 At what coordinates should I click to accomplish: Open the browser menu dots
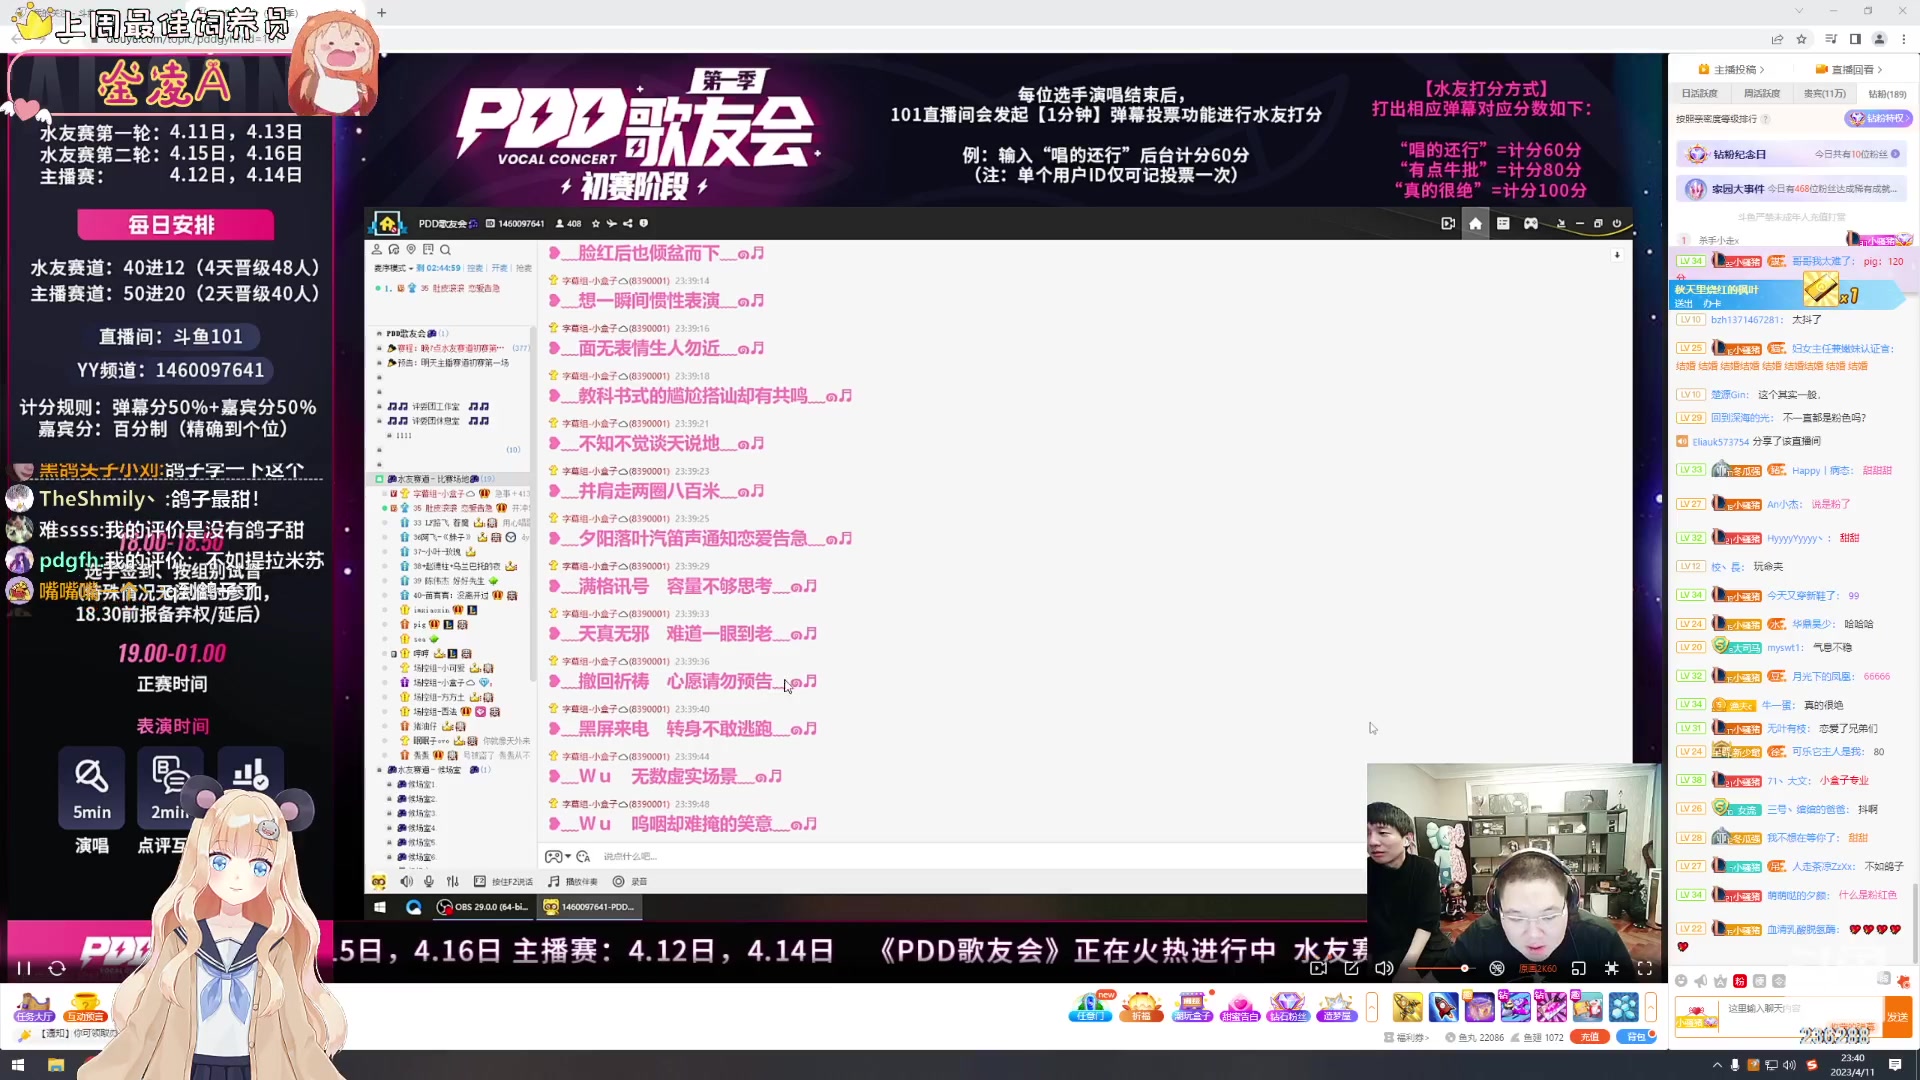point(1904,39)
